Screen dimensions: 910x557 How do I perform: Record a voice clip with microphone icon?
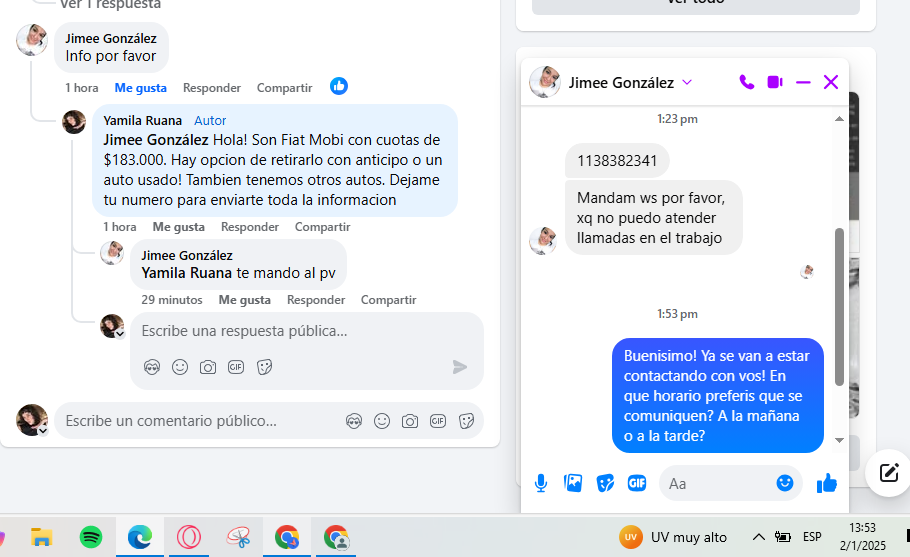click(540, 483)
